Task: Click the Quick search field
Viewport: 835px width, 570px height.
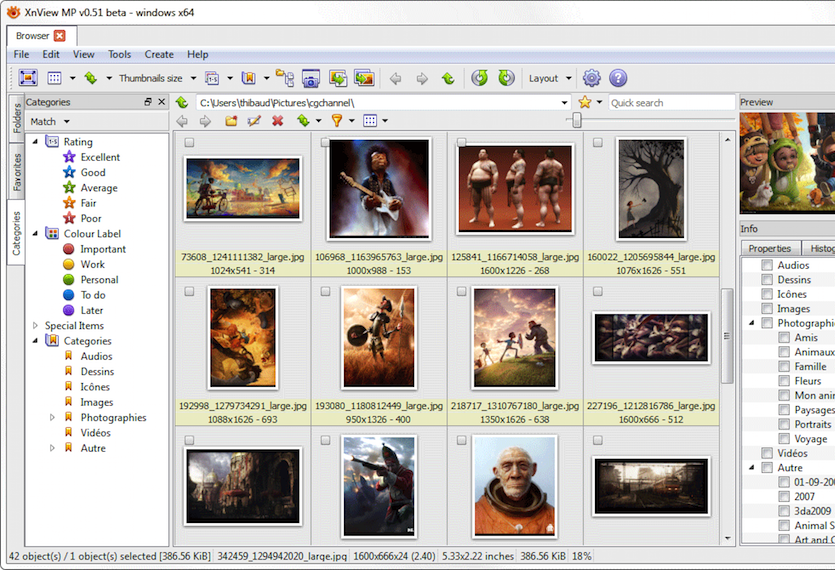Action: 672,102
